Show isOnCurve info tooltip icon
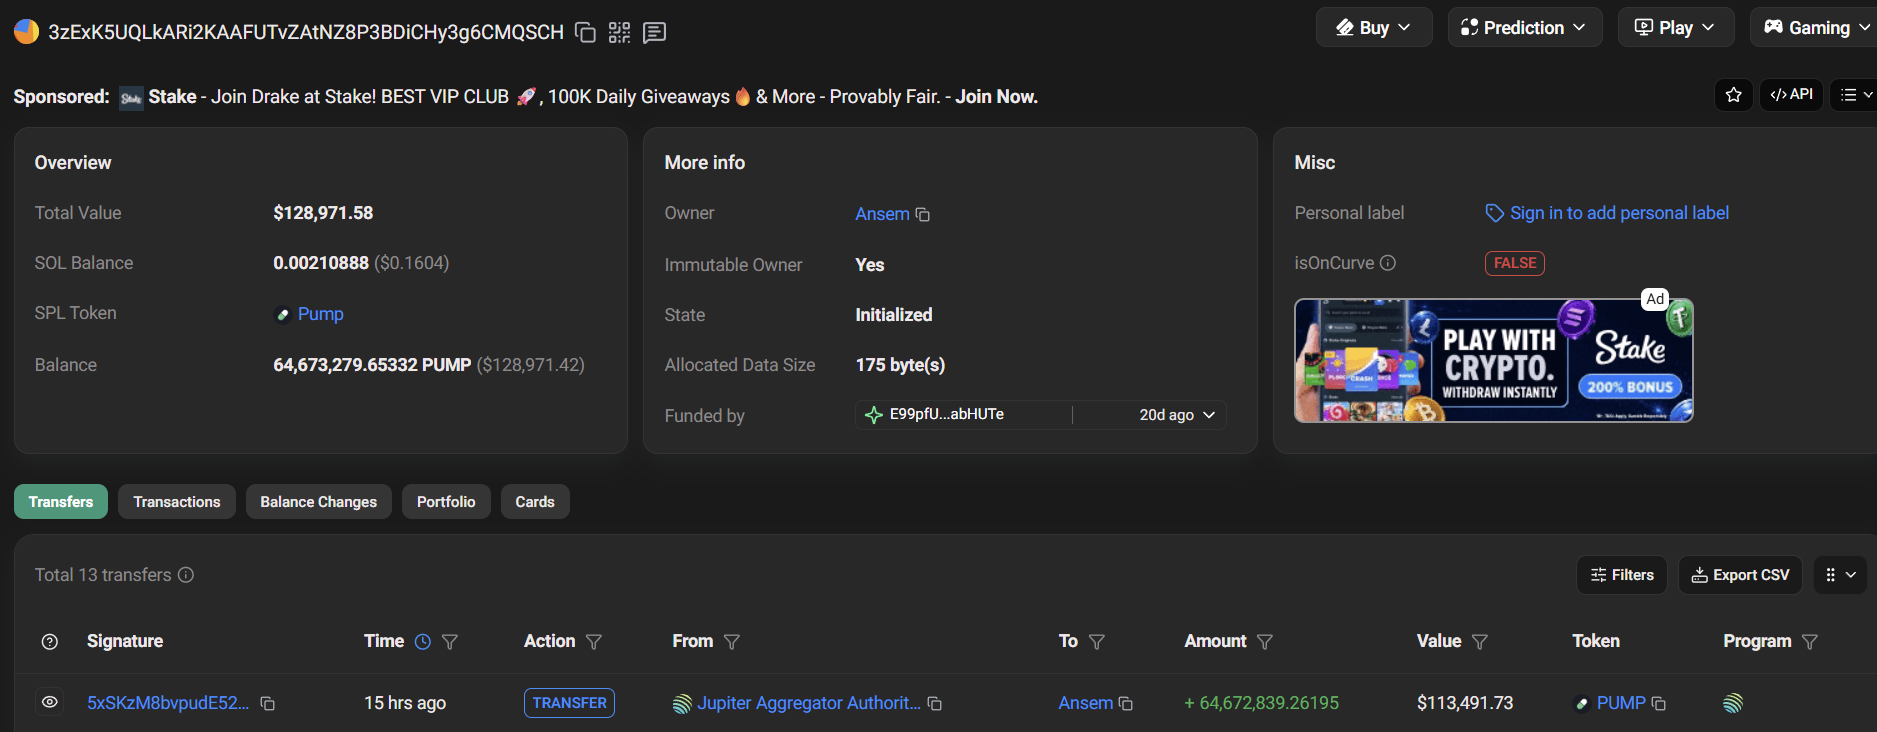Viewport: 1877px width, 732px height. click(x=1388, y=263)
